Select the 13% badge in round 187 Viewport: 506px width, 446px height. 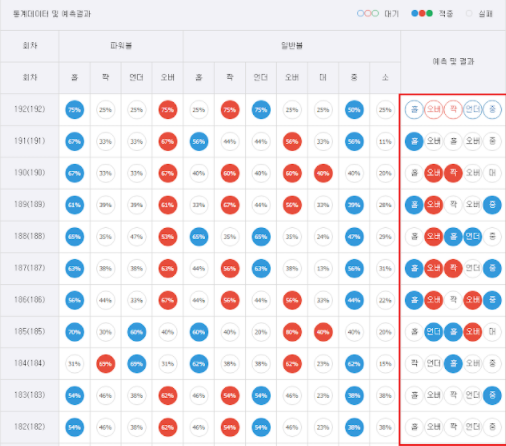pos(323,268)
